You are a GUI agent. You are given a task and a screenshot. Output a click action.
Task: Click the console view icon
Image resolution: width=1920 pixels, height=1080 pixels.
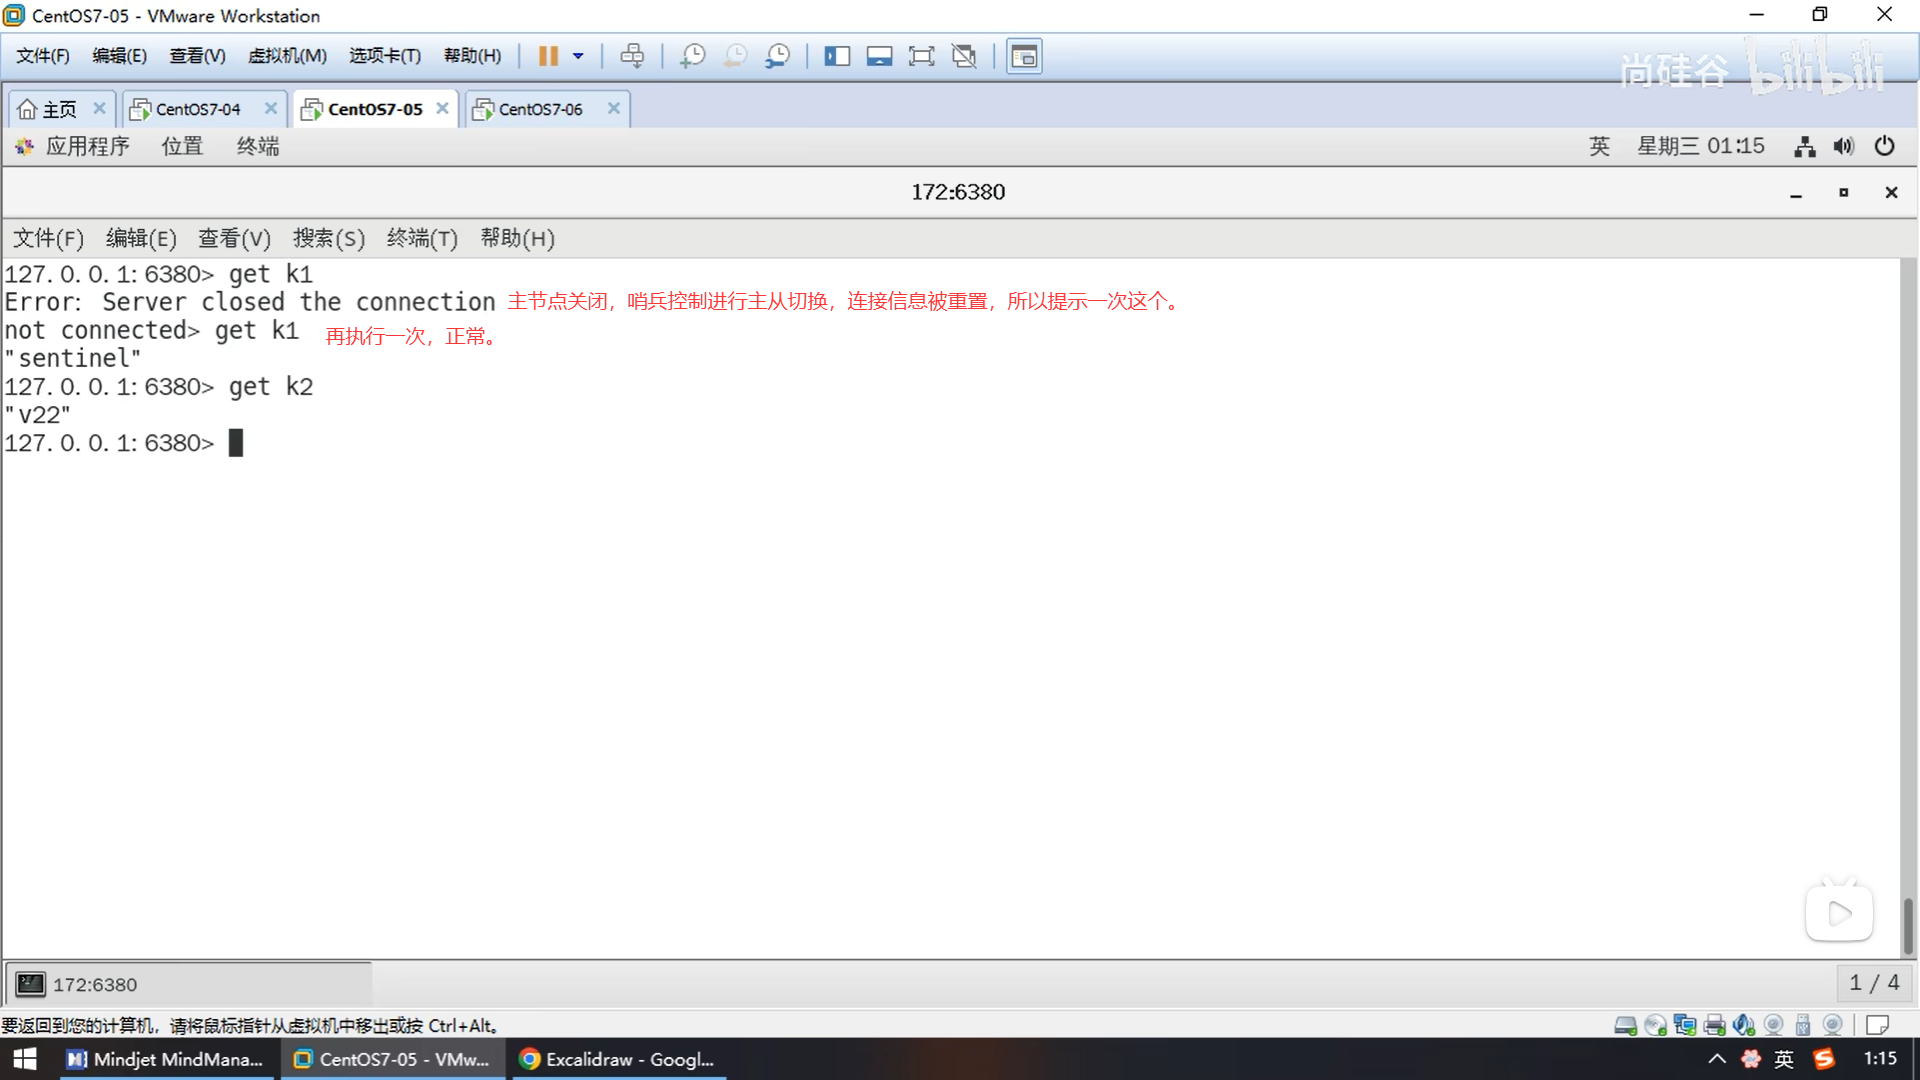[x=1024, y=56]
